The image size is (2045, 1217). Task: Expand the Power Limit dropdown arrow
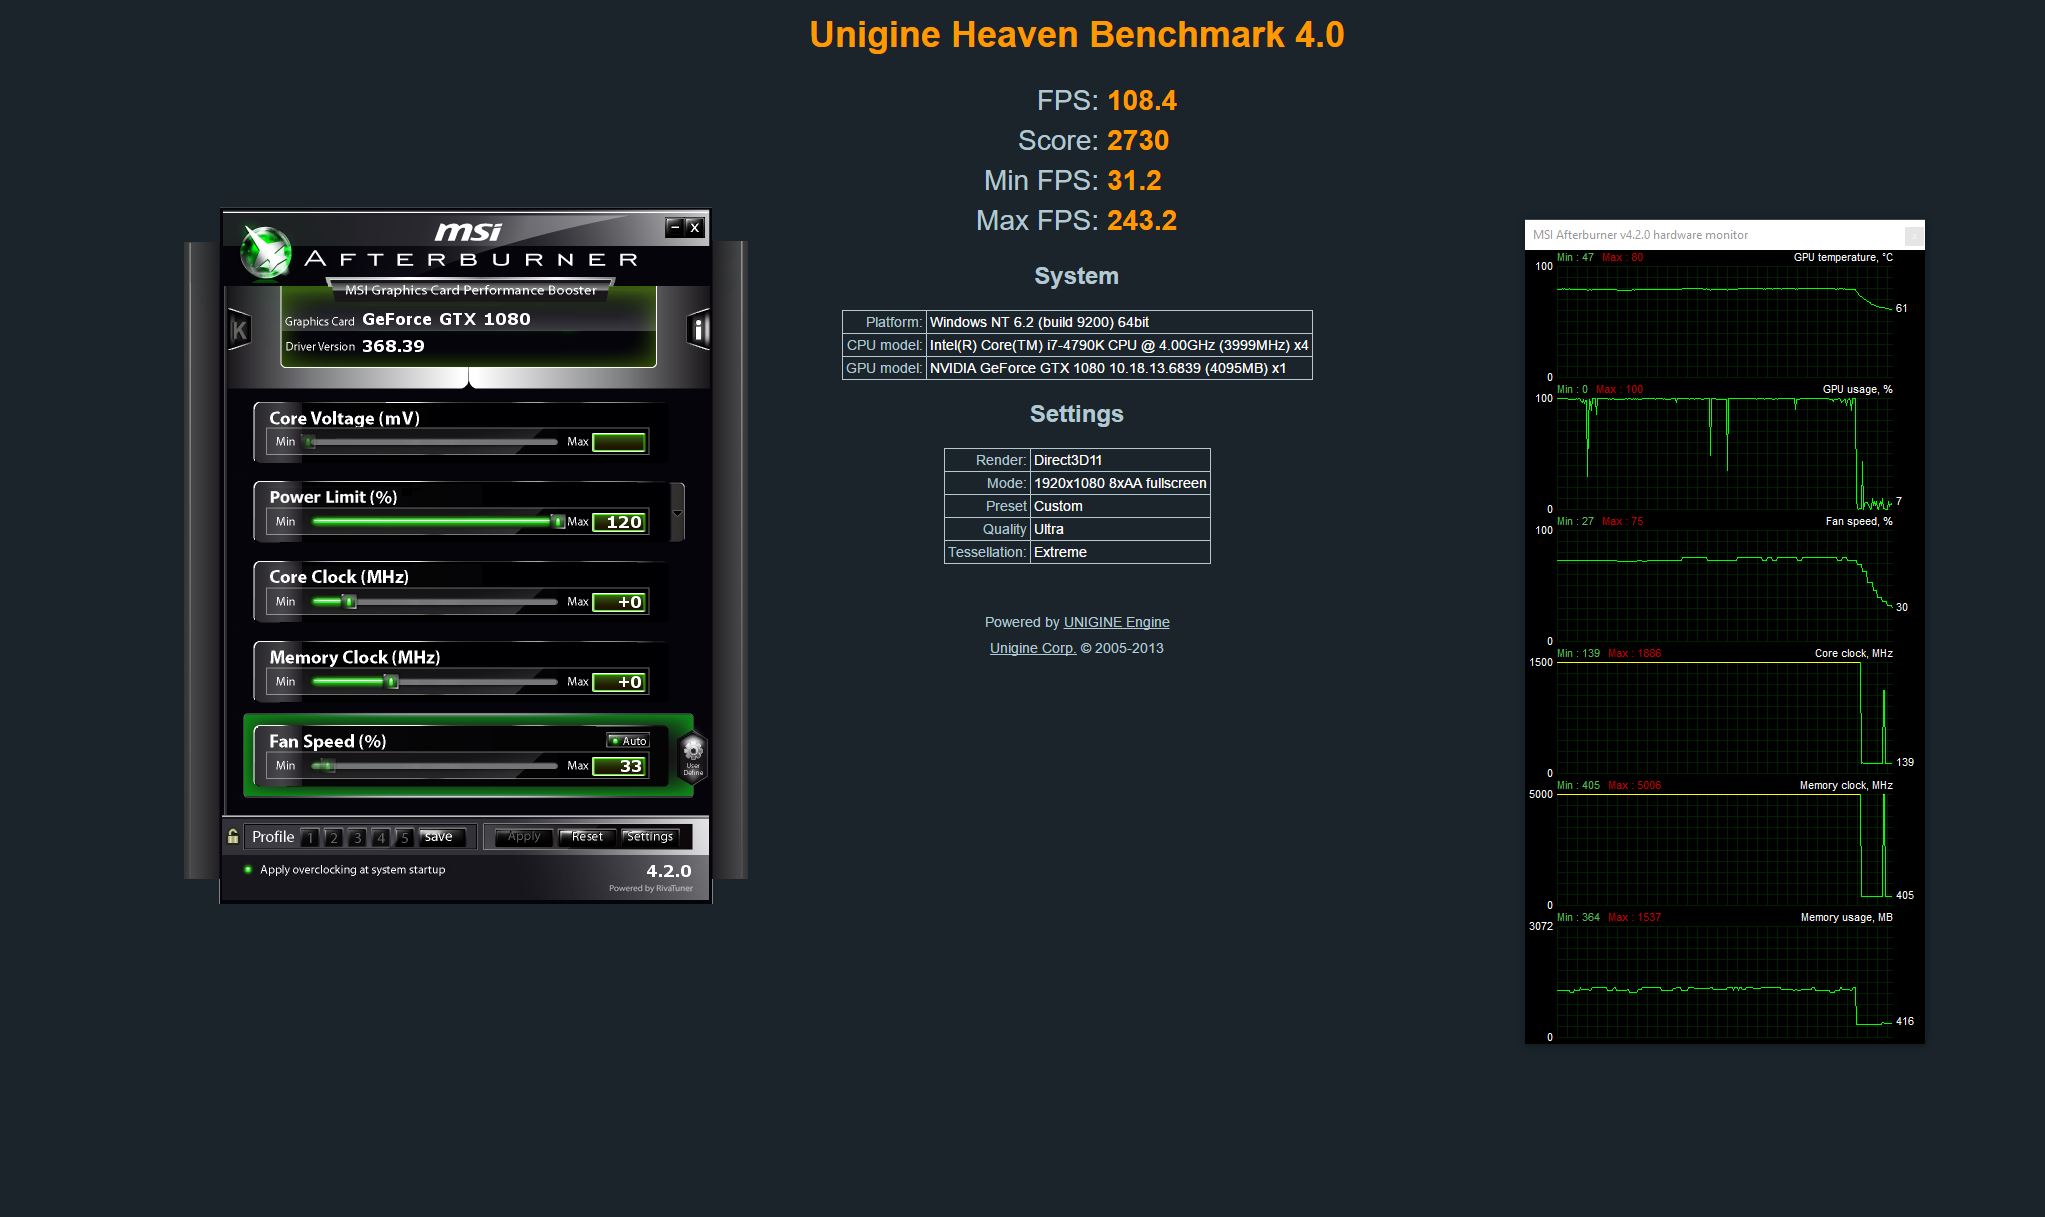[x=677, y=514]
